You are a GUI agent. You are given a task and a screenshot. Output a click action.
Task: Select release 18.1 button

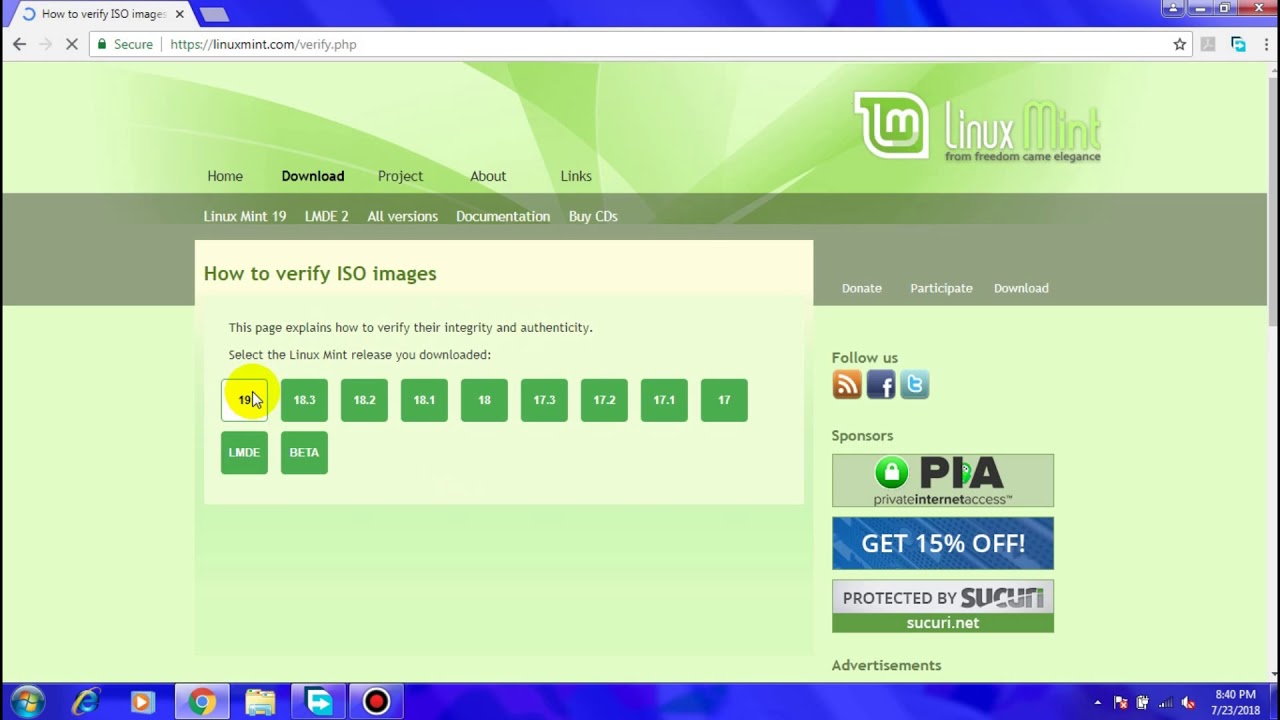coord(424,400)
